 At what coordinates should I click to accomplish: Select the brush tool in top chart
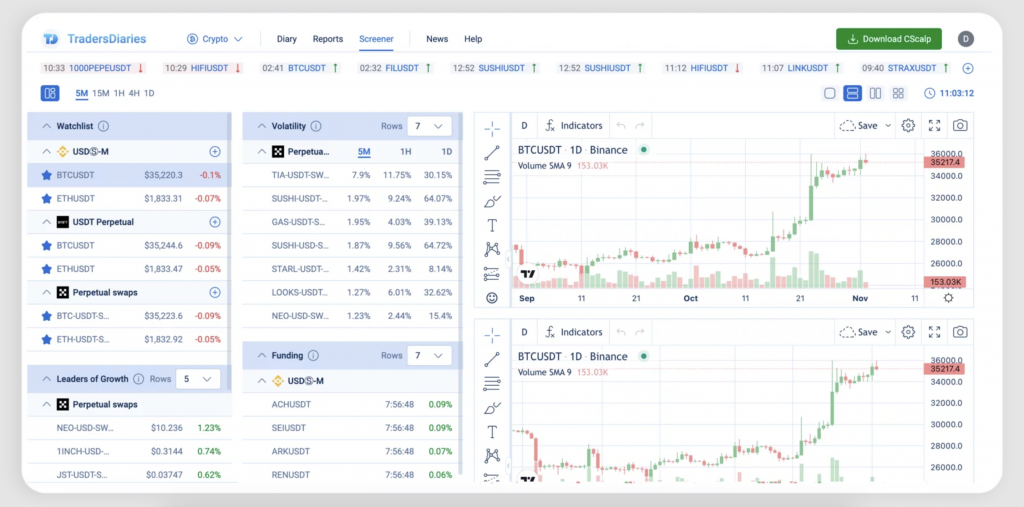click(x=492, y=201)
